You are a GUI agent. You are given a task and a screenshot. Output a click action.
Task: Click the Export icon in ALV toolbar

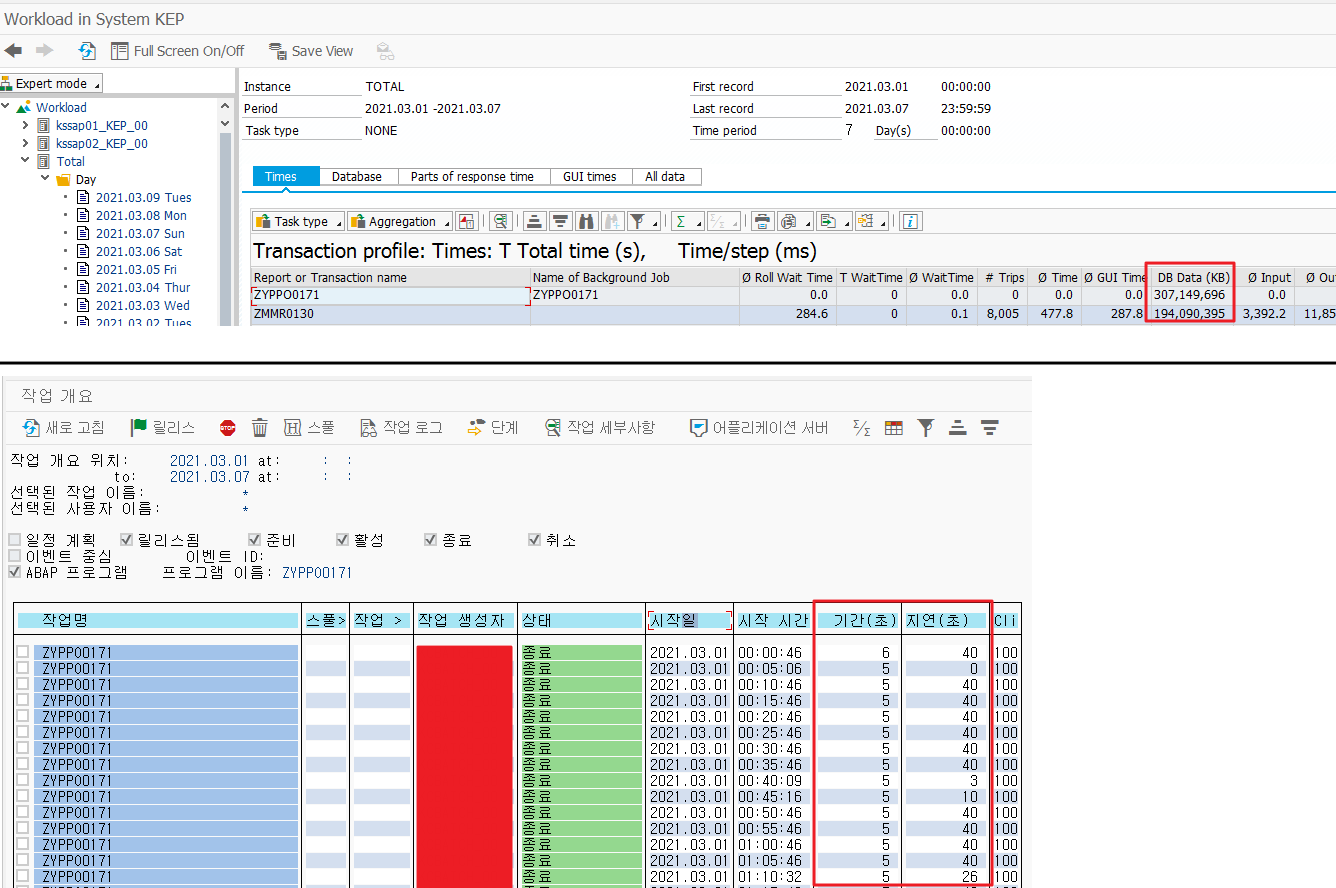(x=826, y=221)
